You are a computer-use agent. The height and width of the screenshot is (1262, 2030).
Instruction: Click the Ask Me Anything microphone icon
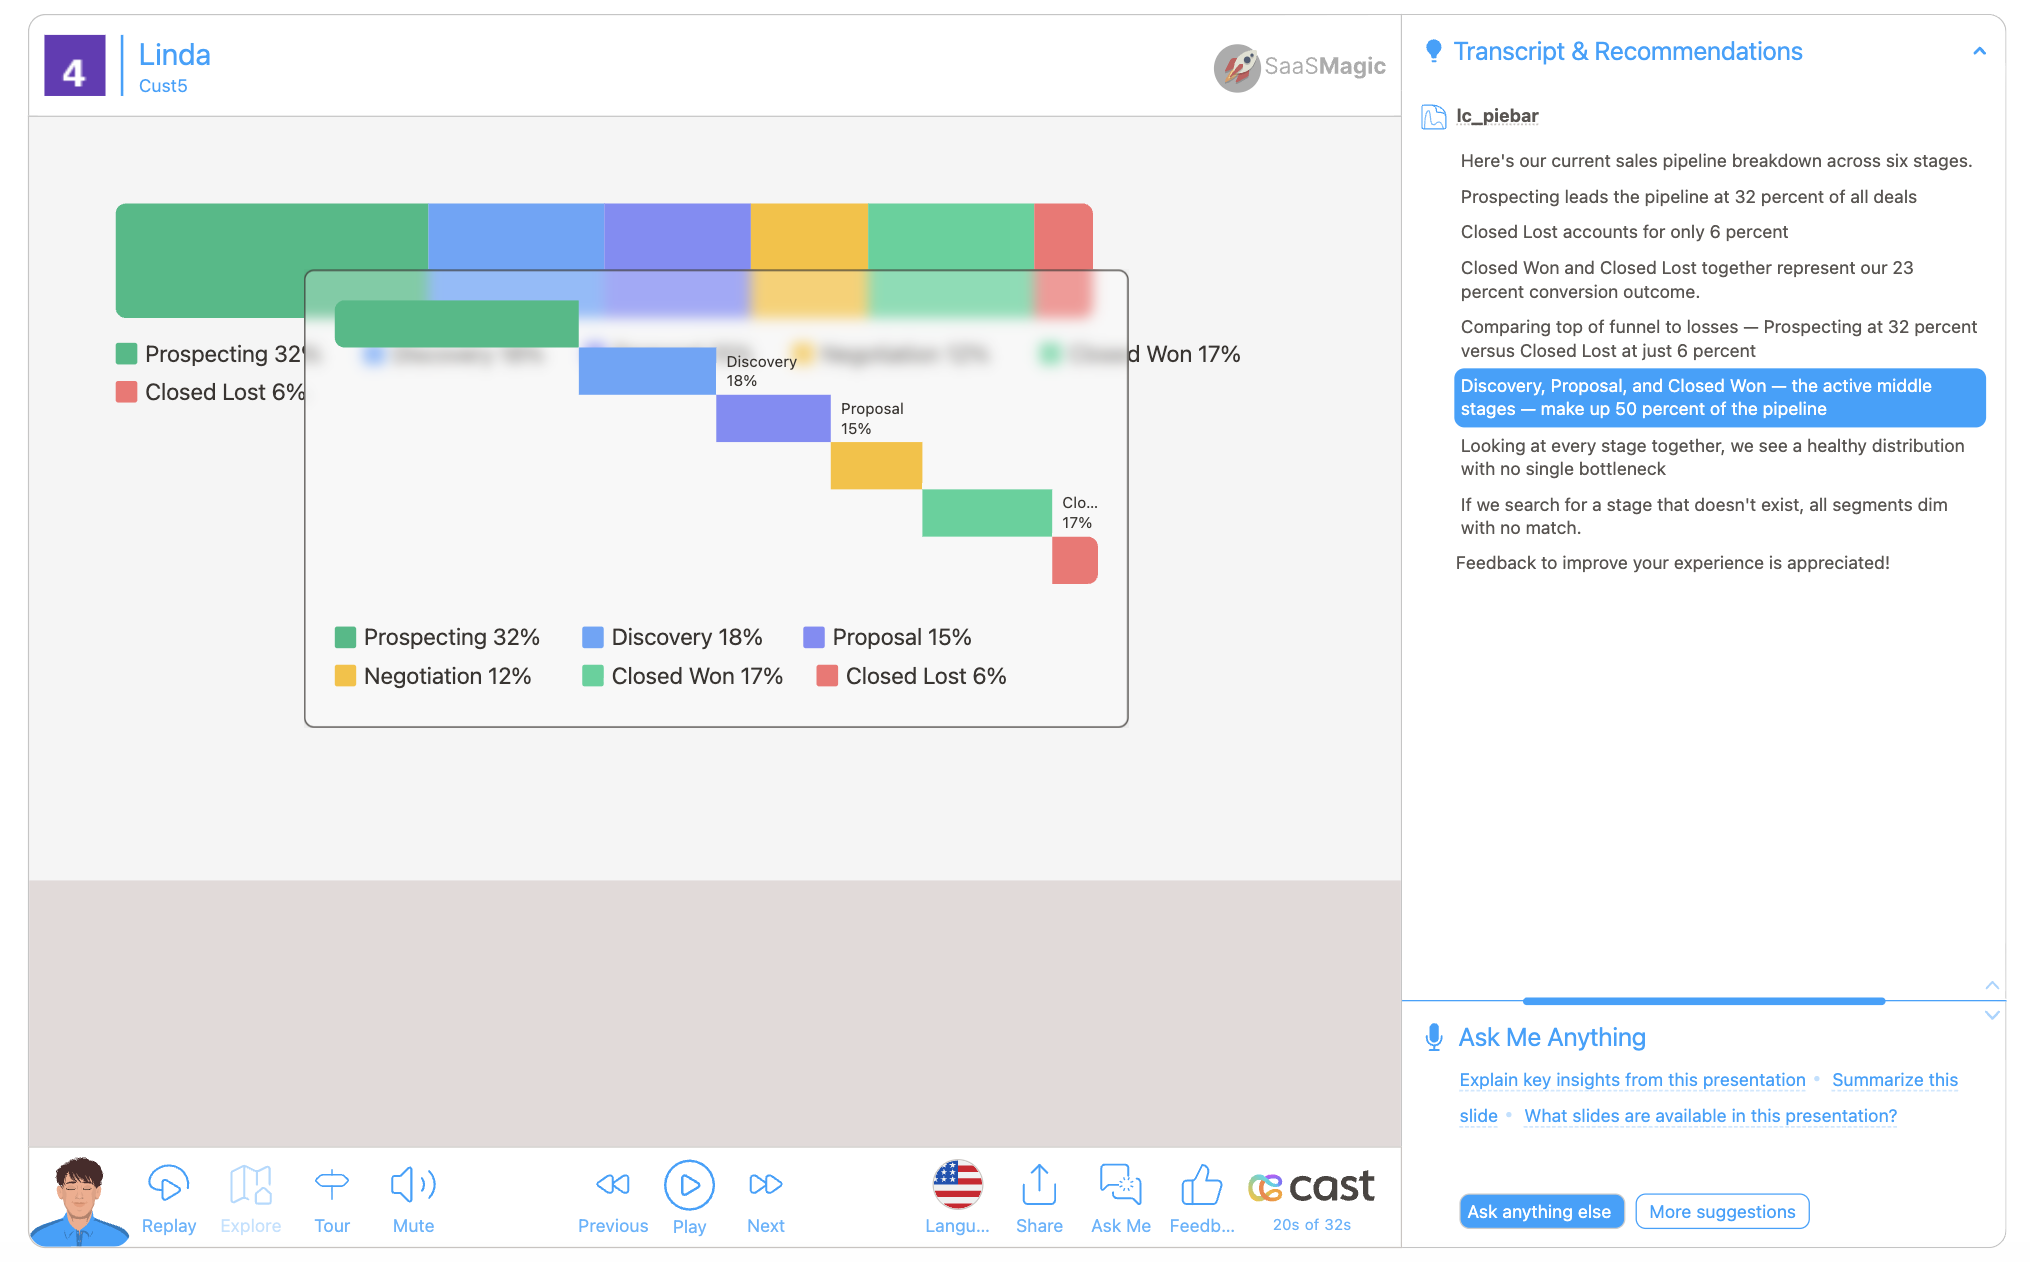coord(1433,1037)
